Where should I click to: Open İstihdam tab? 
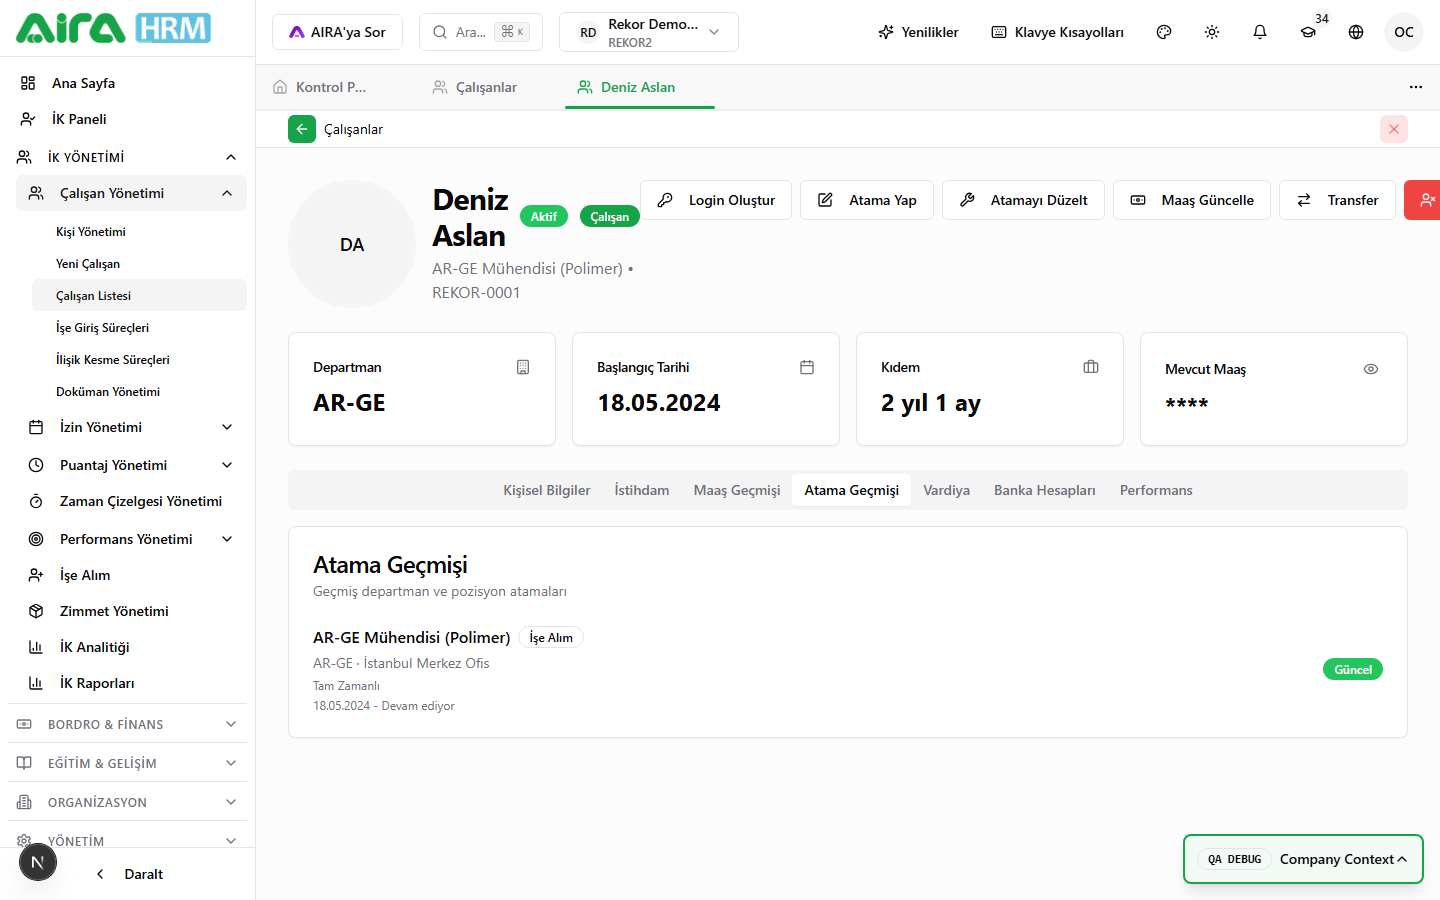[x=642, y=490]
